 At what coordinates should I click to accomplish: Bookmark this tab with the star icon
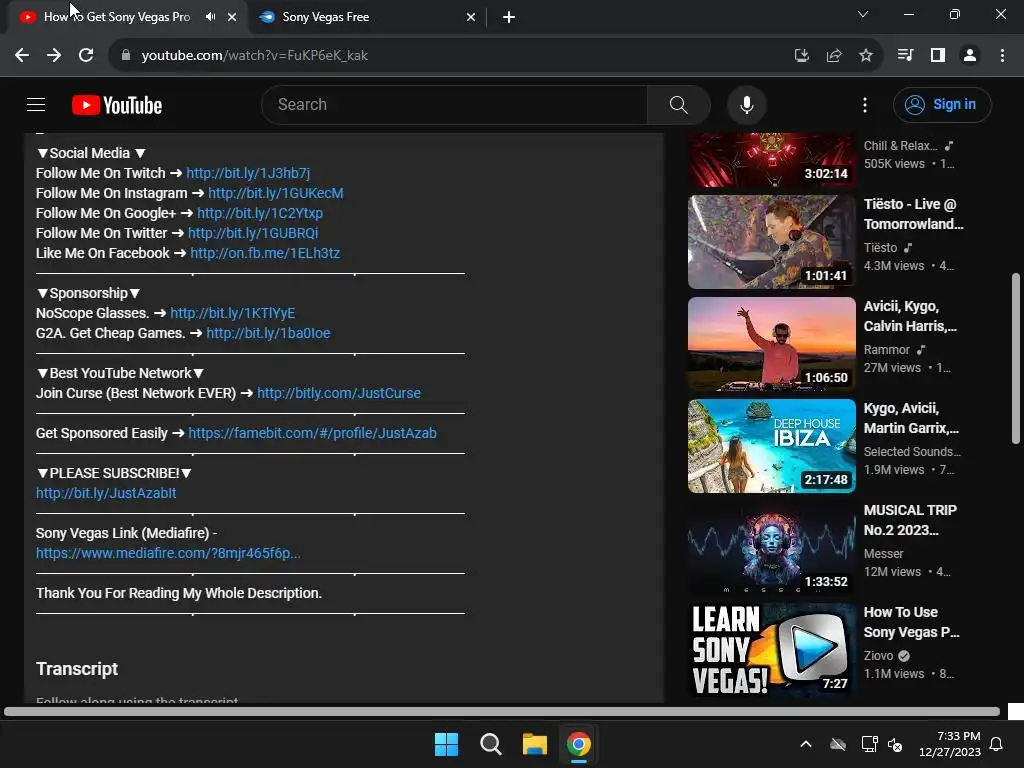(x=866, y=56)
